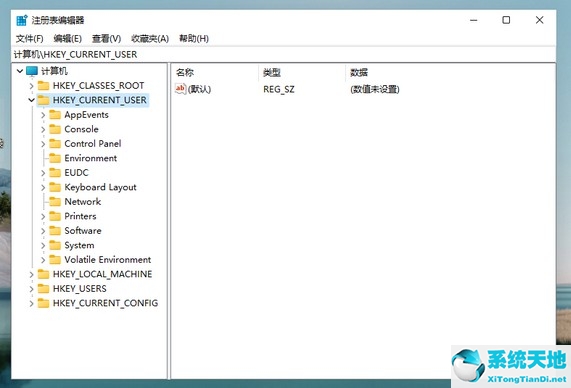Collapse HKEY_CURRENT_USER arrow
The image size is (571, 388).
31,100
